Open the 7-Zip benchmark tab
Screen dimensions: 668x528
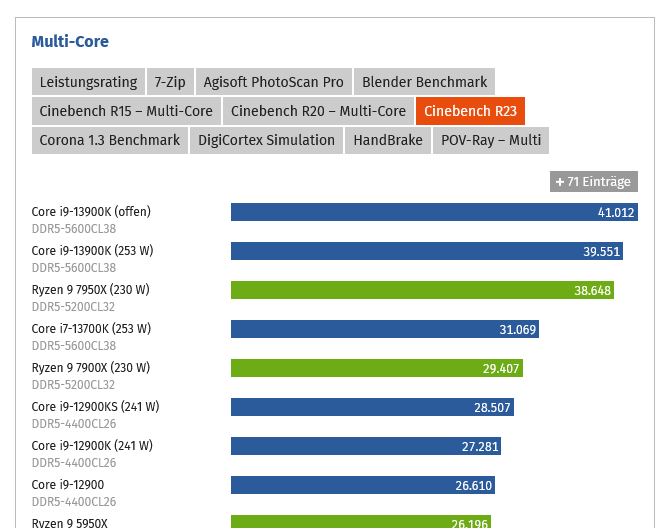coord(170,81)
